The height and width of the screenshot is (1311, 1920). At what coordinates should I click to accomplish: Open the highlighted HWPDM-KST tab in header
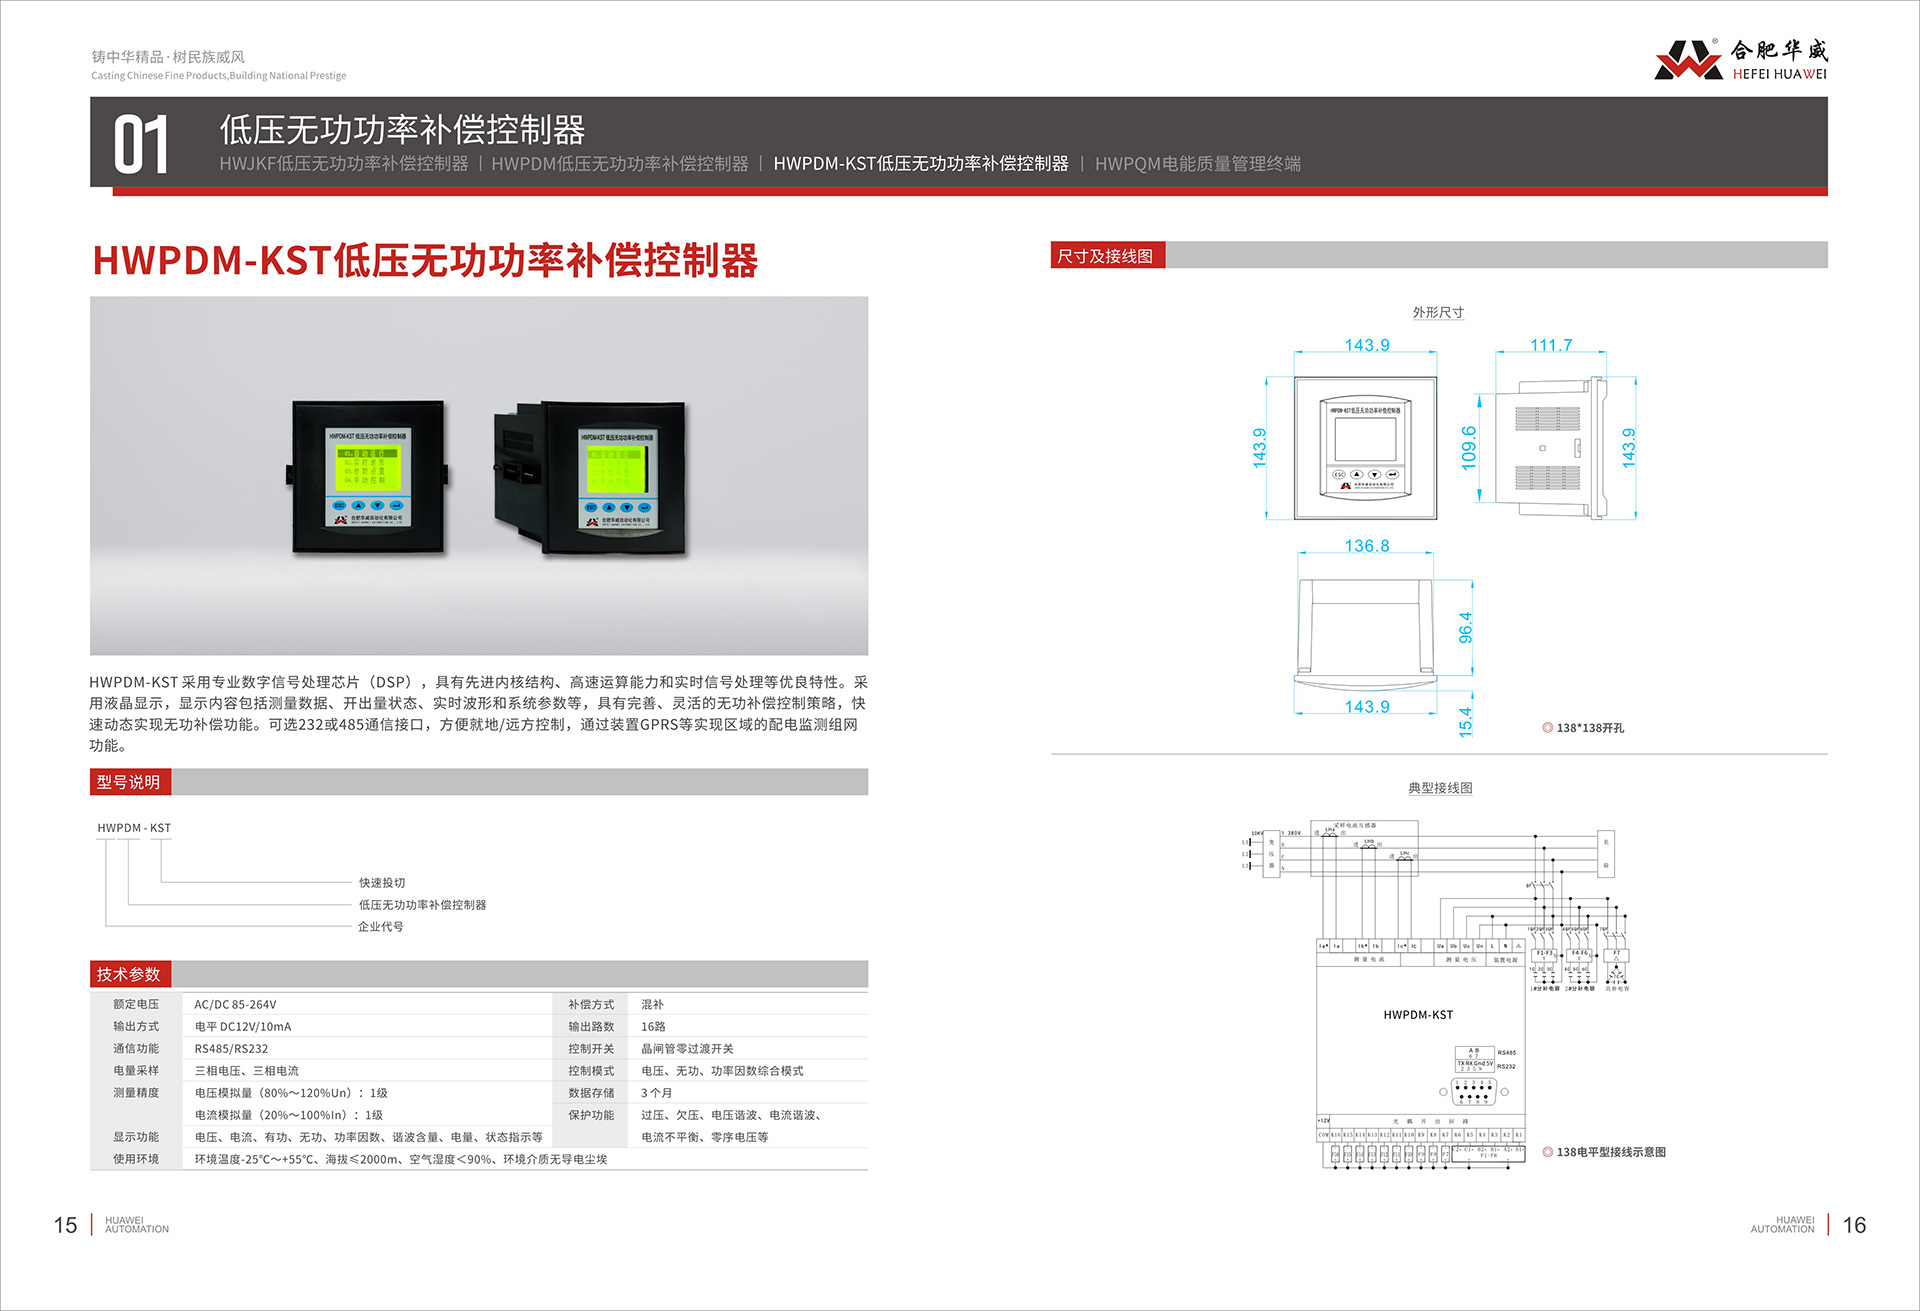(x=920, y=164)
